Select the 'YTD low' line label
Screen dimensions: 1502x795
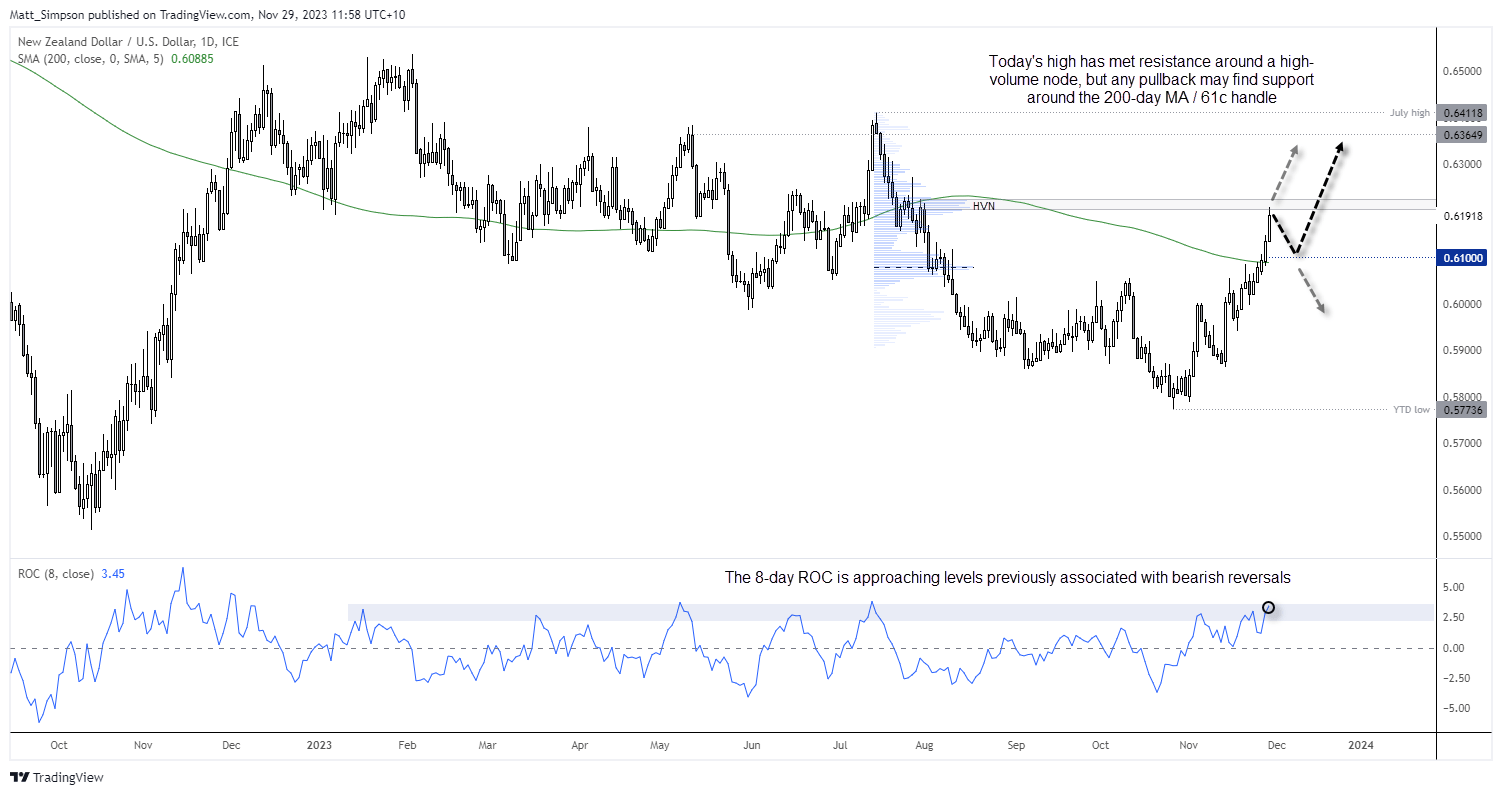[1412, 409]
